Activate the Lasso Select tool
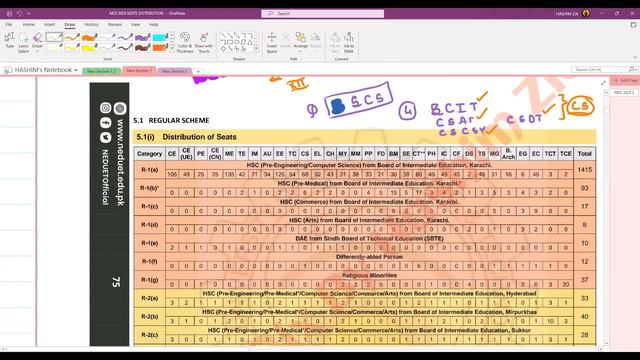Screen dimensions: 640x360 (x=24, y=43)
